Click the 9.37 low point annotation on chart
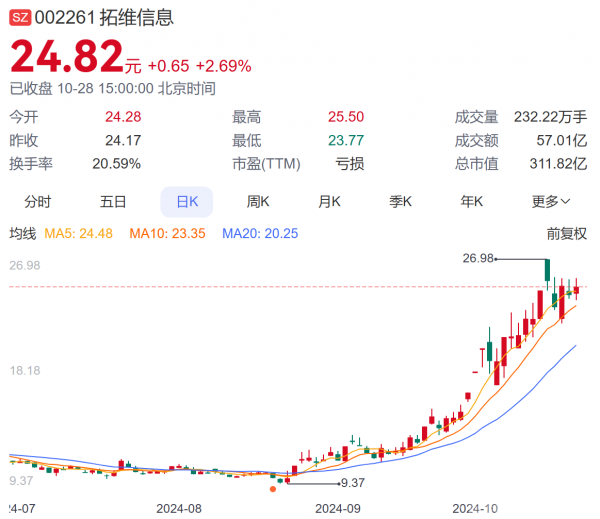The image size is (600, 519). tap(353, 483)
